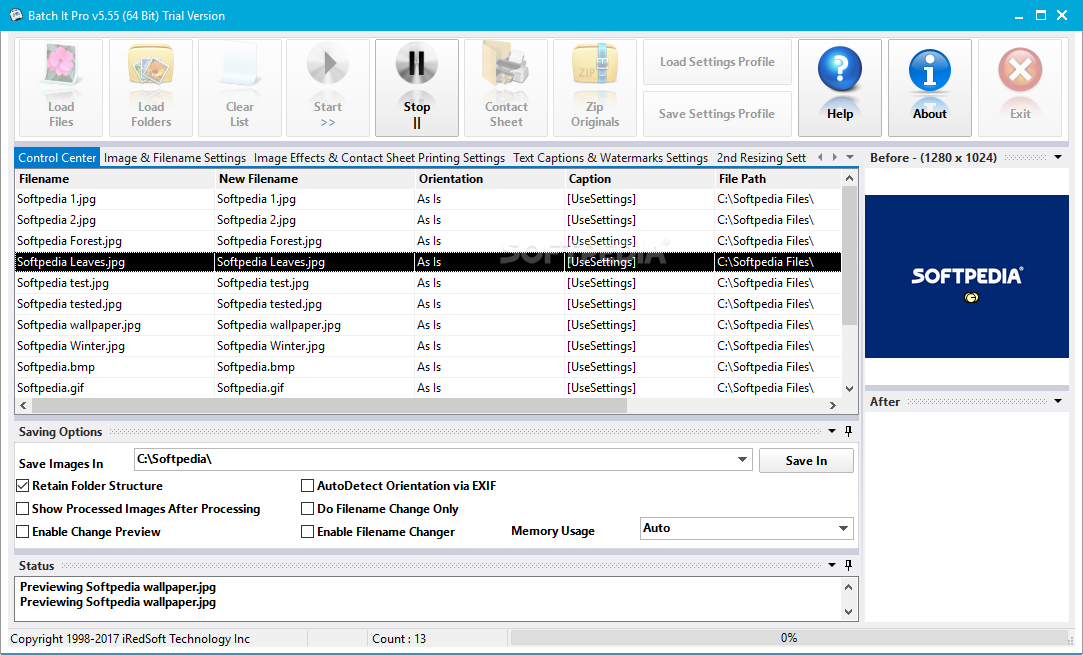The height and width of the screenshot is (655, 1083).
Task: Enable AutoDetect Orientation via EXIF
Action: (x=307, y=486)
